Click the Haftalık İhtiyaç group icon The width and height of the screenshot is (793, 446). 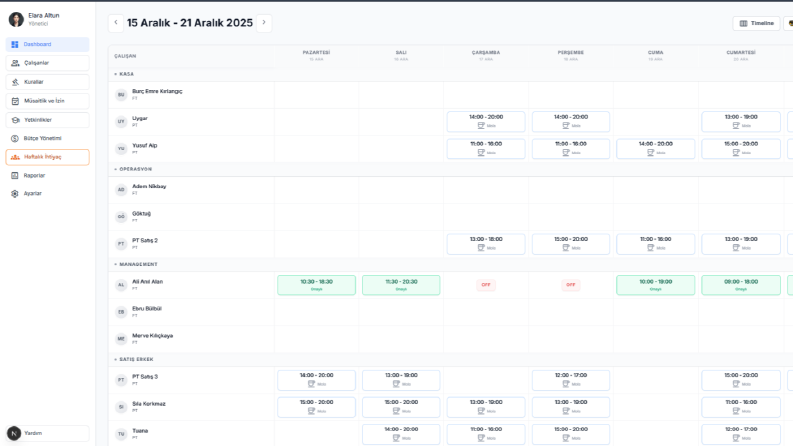pyautogui.click(x=15, y=157)
